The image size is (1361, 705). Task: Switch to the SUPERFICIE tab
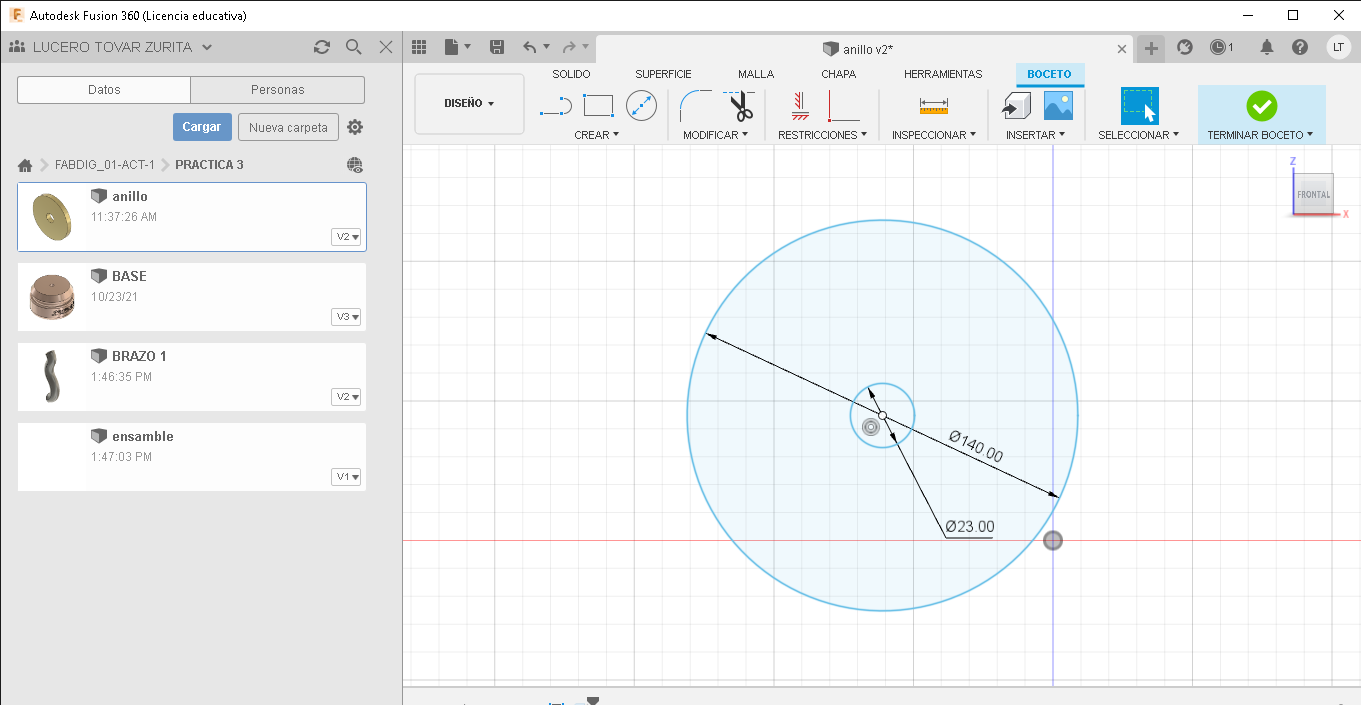[663, 74]
